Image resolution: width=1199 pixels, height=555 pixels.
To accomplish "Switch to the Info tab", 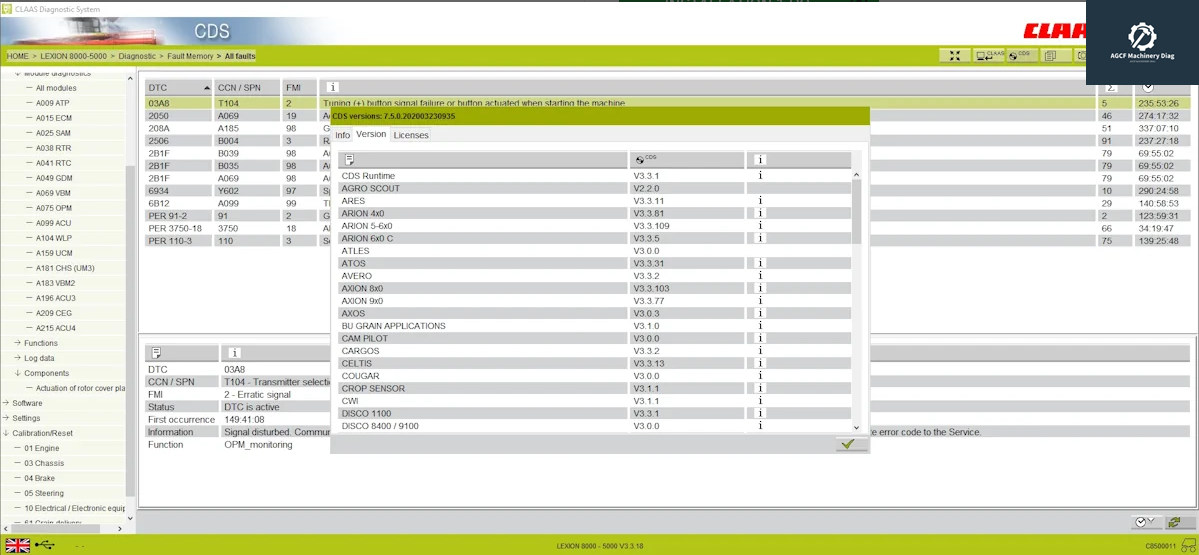I will click(343, 135).
